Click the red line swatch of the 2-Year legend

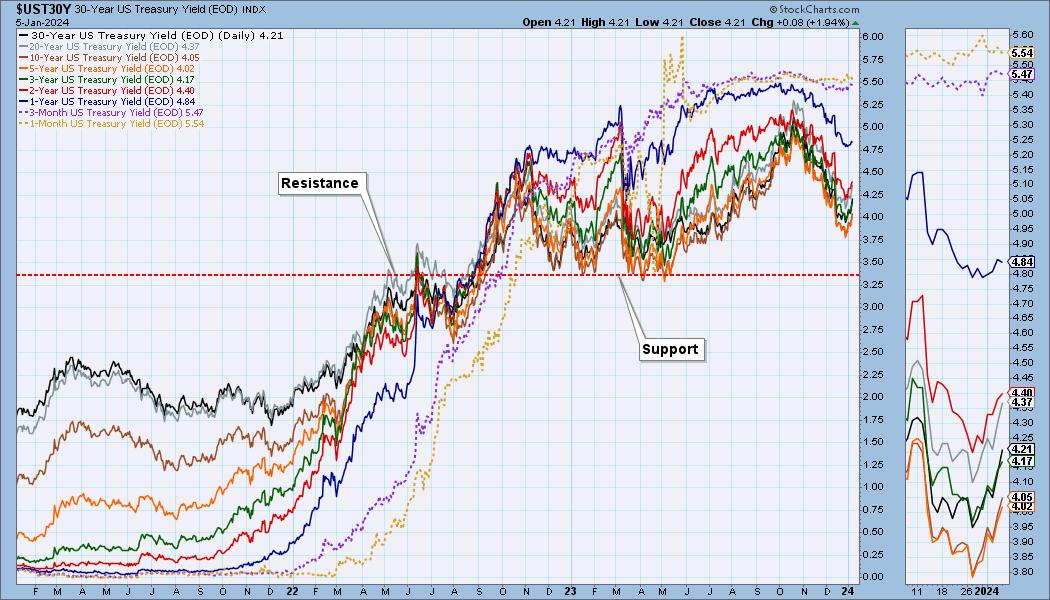tap(24, 90)
